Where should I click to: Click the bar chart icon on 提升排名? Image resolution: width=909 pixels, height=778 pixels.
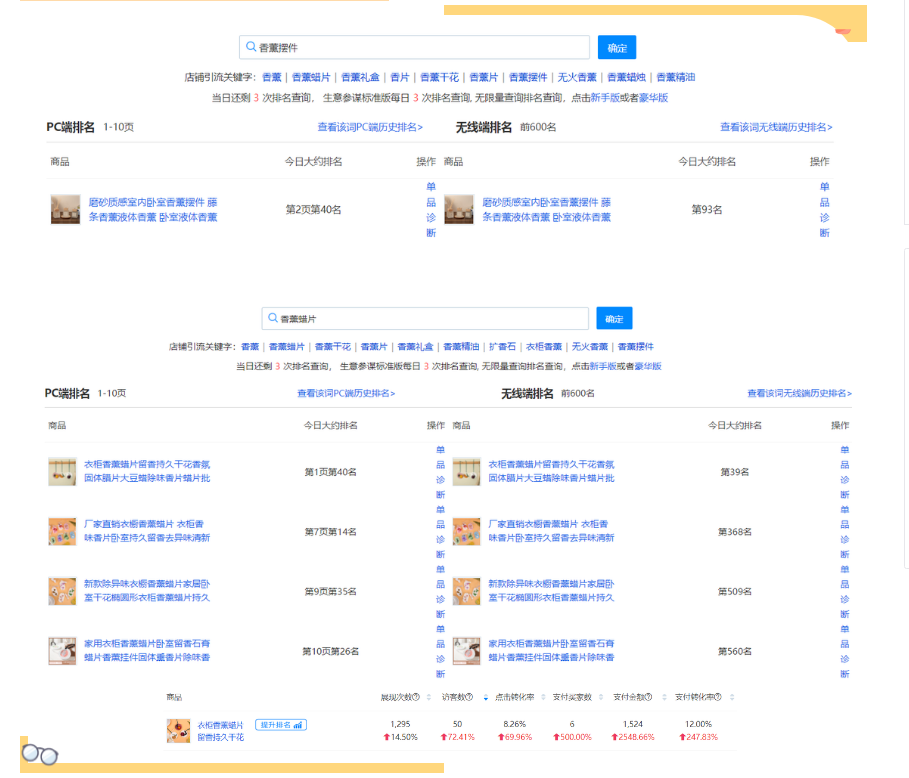[299, 725]
